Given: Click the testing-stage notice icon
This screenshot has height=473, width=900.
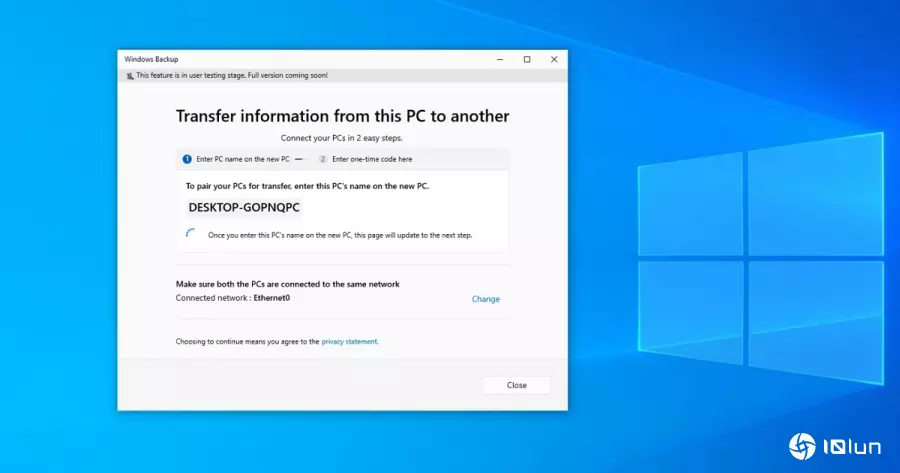Looking at the screenshot, I should click(x=130, y=76).
